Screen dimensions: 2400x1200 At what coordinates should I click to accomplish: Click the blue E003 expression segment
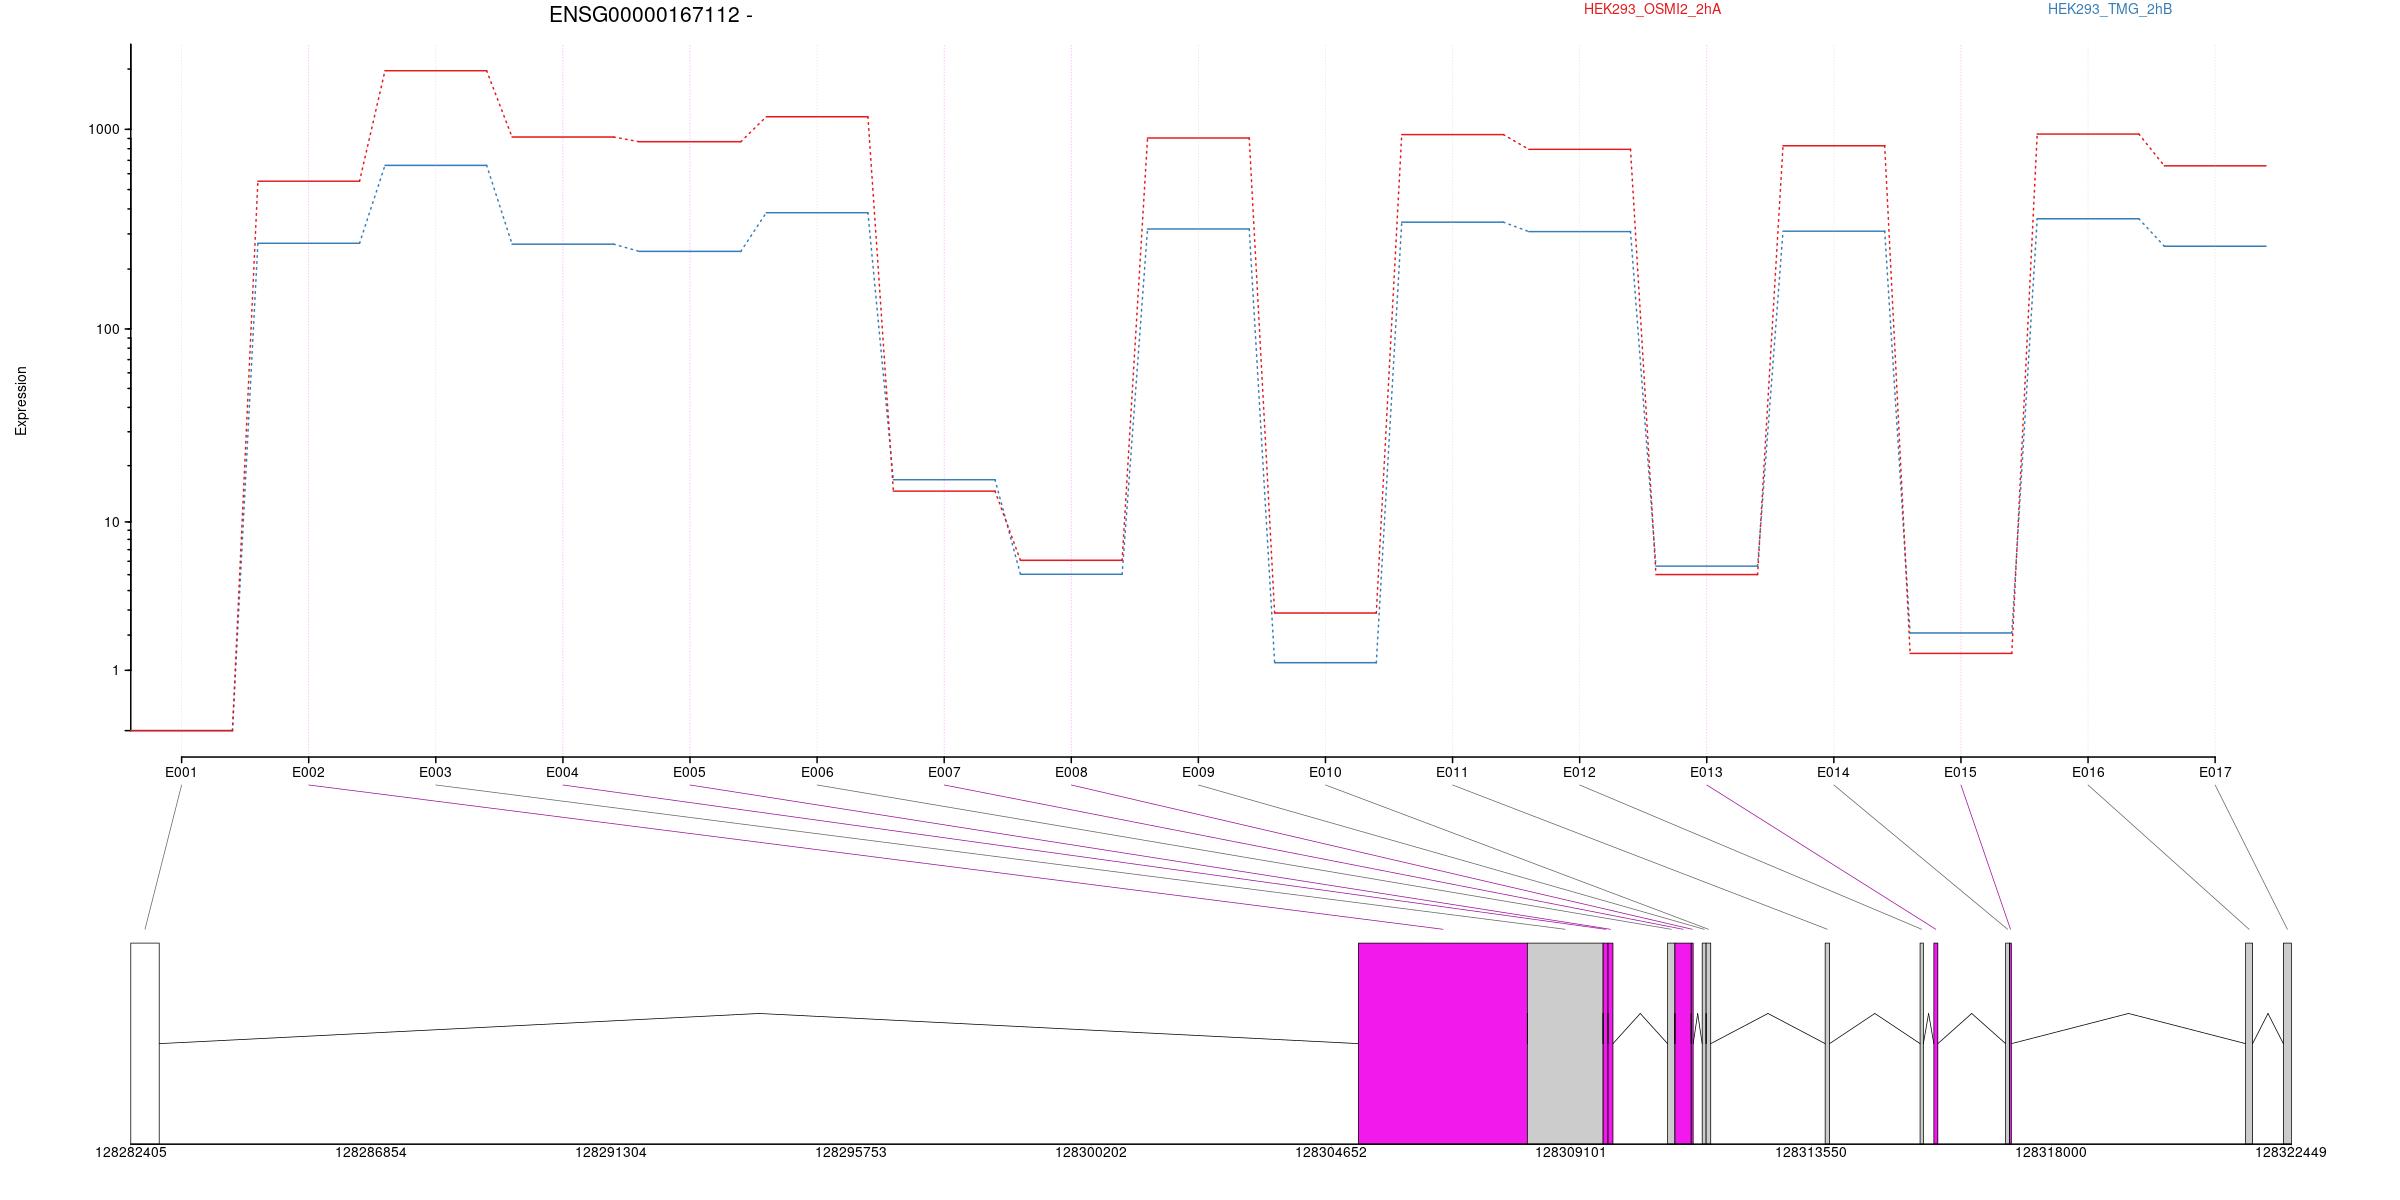coord(436,165)
